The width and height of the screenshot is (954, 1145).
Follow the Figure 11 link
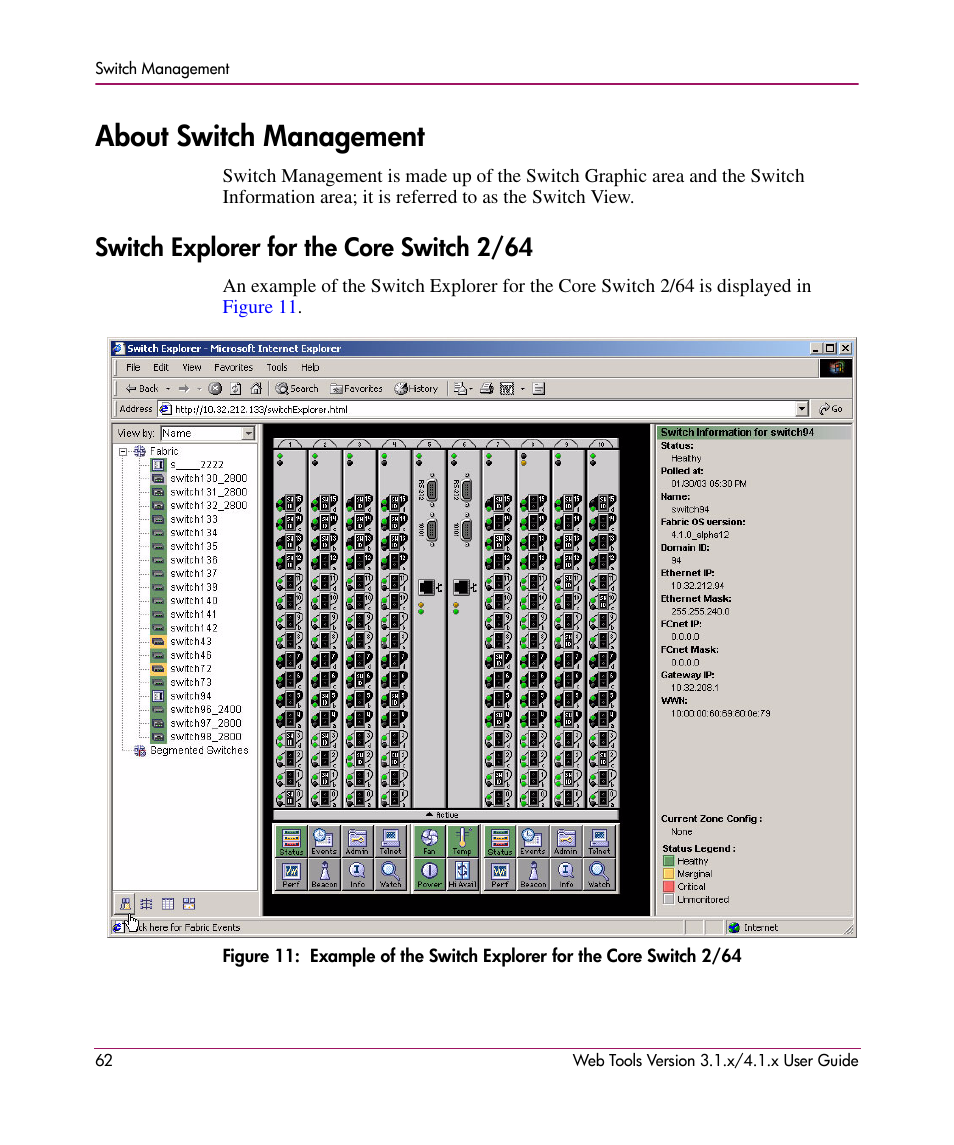pyautogui.click(x=259, y=307)
